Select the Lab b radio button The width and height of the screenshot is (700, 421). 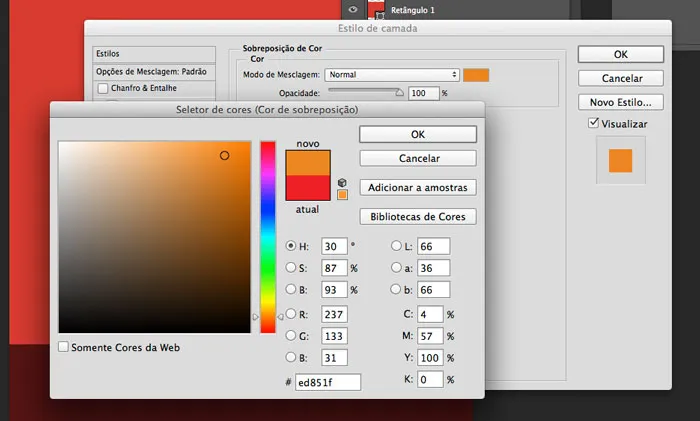[396, 289]
